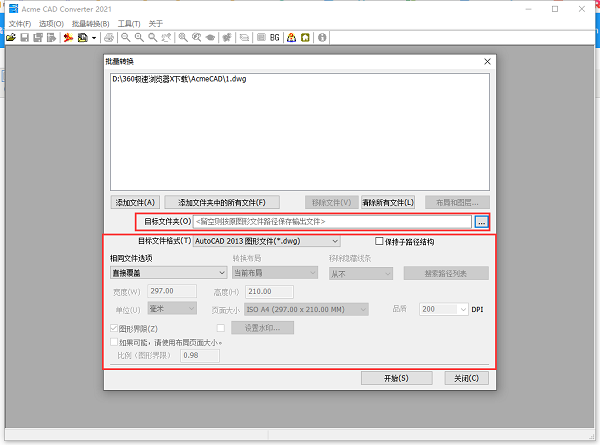Click the 高度(H) 210.00 input field
Viewport: 600px width, 445px height.
coord(269,292)
